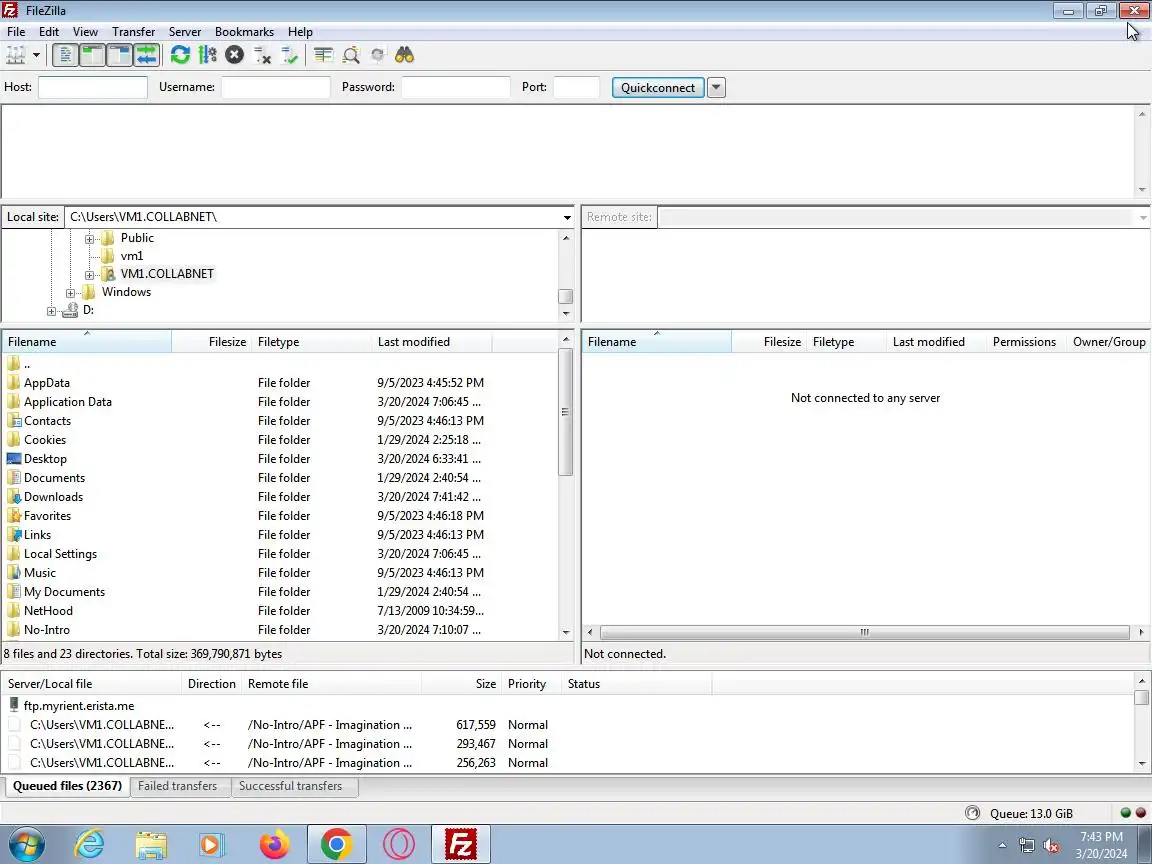Sort local files by Filetype column

coord(312,342)
